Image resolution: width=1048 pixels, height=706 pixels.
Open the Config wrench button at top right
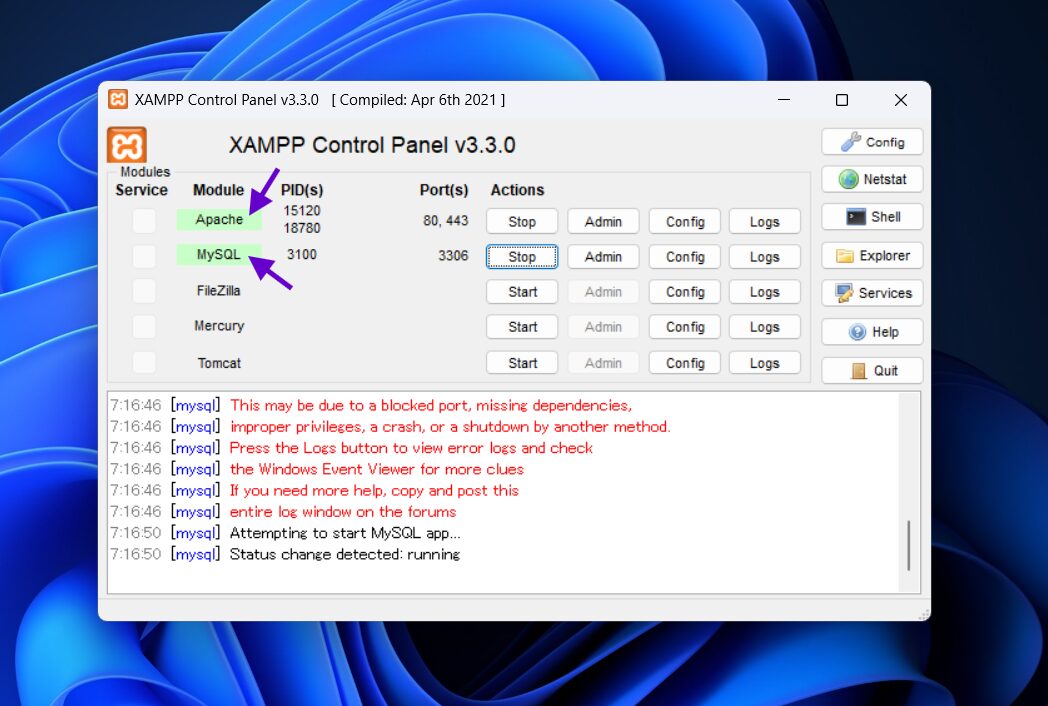(x=872, y=142)
